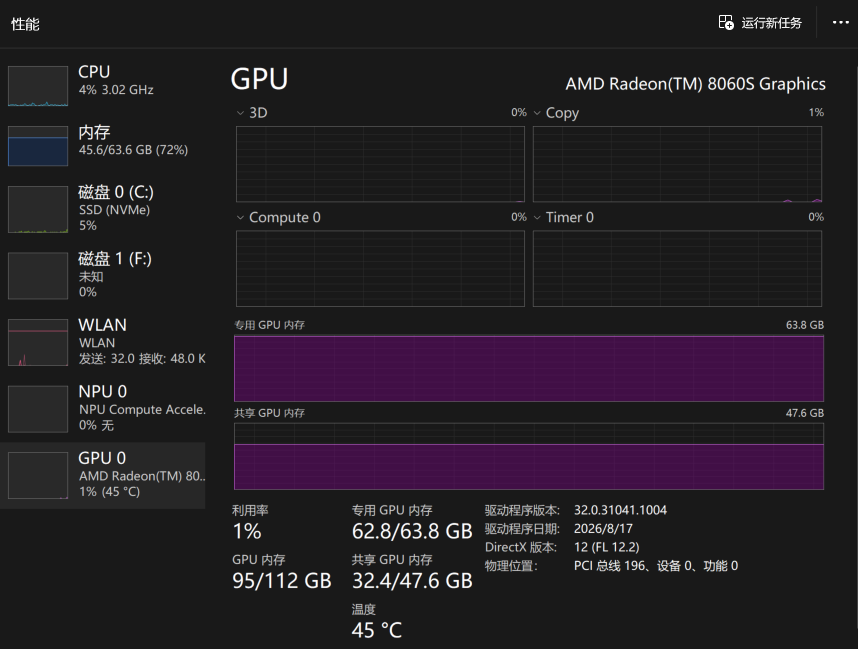Click the large GPU heading

click(259, 79)
